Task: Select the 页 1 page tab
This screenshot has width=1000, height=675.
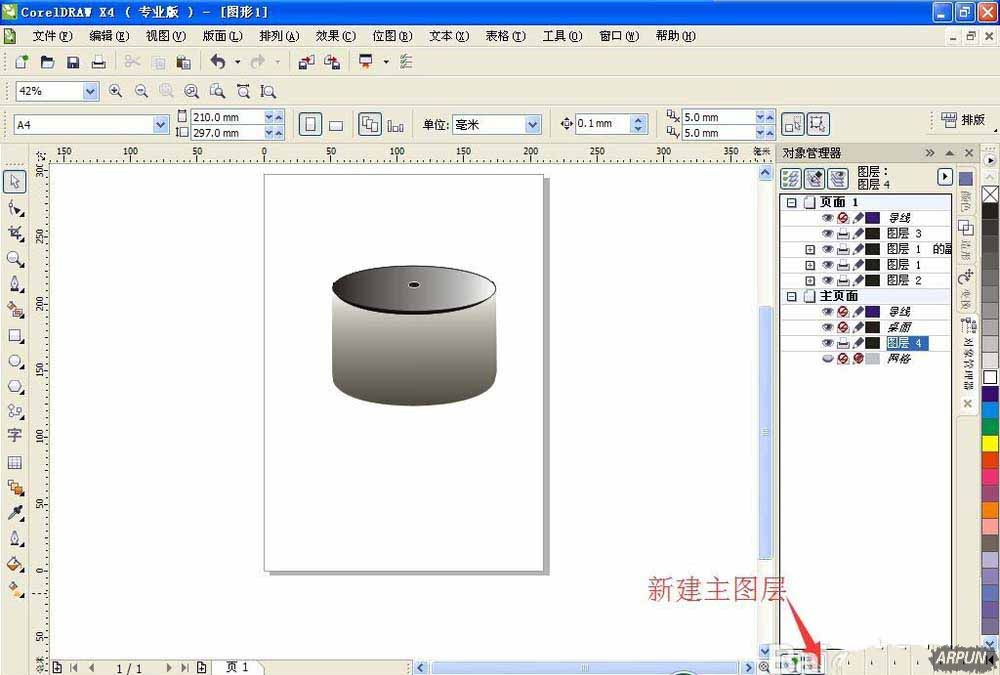Action: [236, 667]
